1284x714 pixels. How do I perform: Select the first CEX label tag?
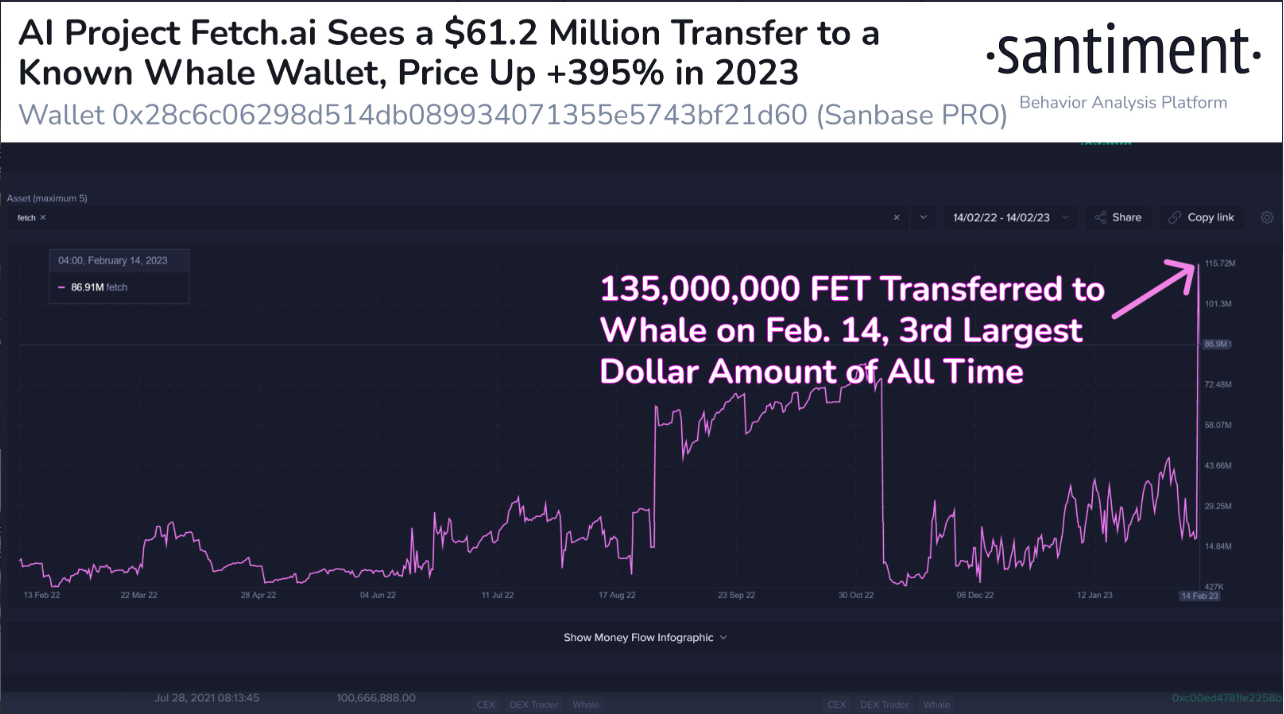click(x=486, y=705)
